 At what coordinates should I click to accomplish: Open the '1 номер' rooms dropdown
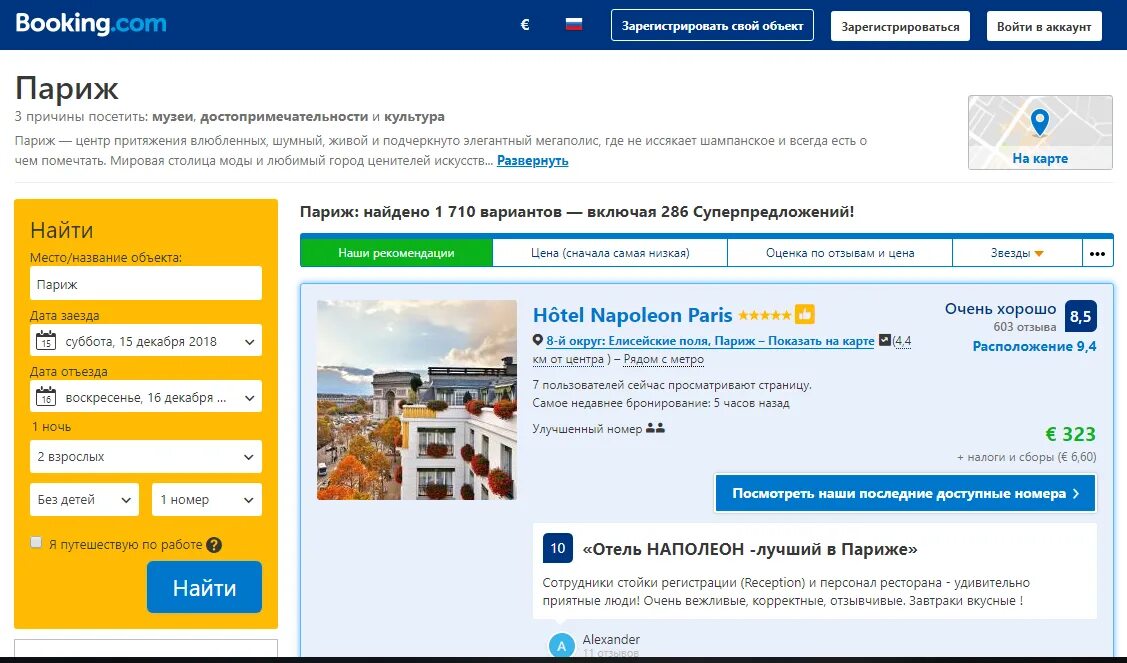(x=207, y=500)
